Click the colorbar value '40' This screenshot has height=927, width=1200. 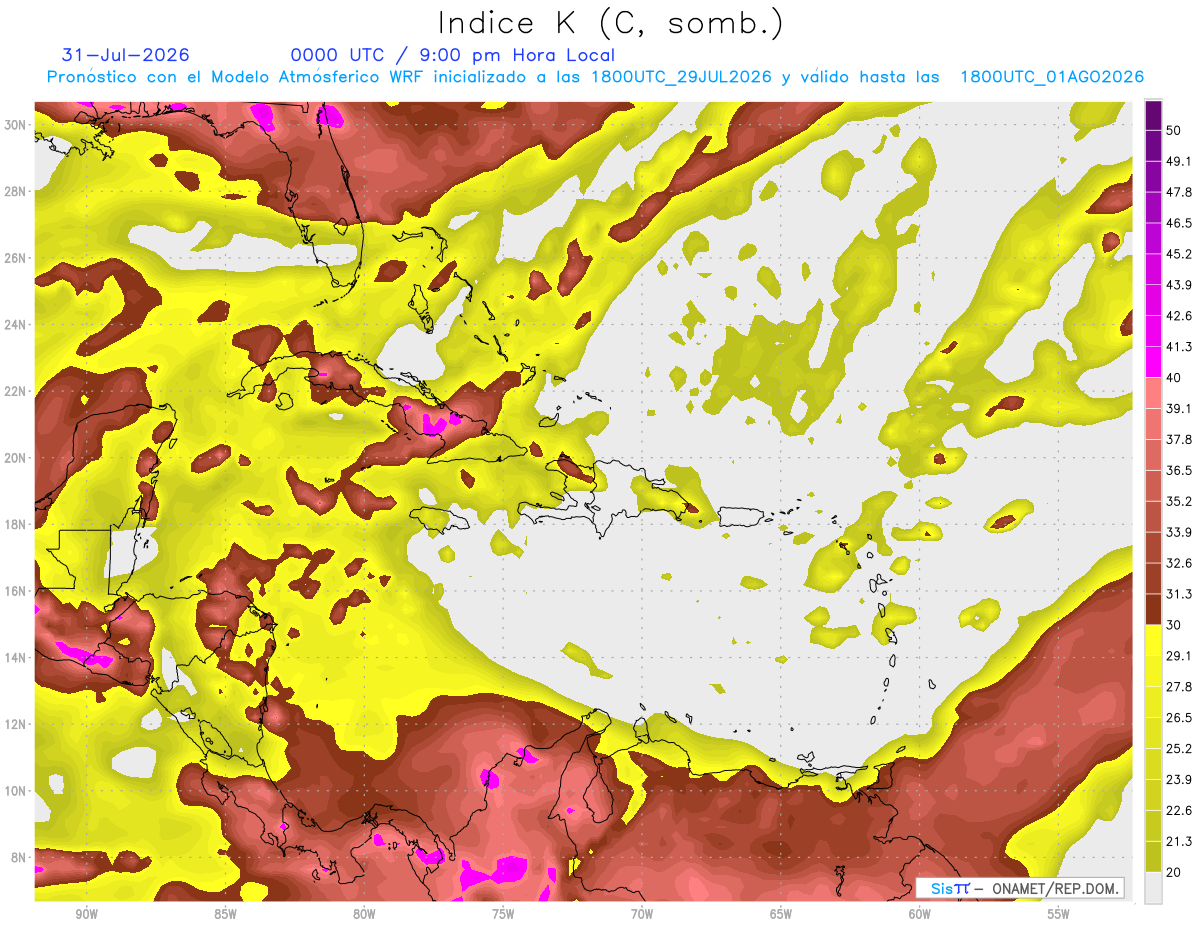(1175, 378)
